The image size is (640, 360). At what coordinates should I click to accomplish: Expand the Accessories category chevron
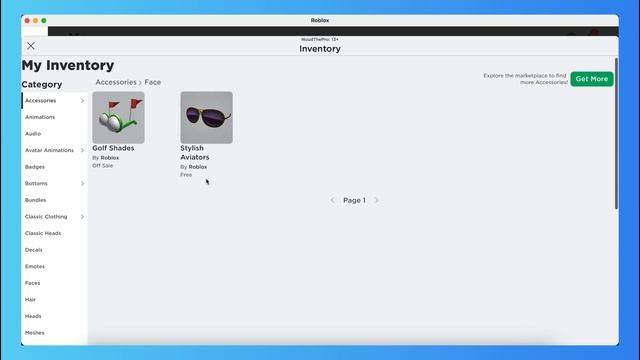click(82, 100)
